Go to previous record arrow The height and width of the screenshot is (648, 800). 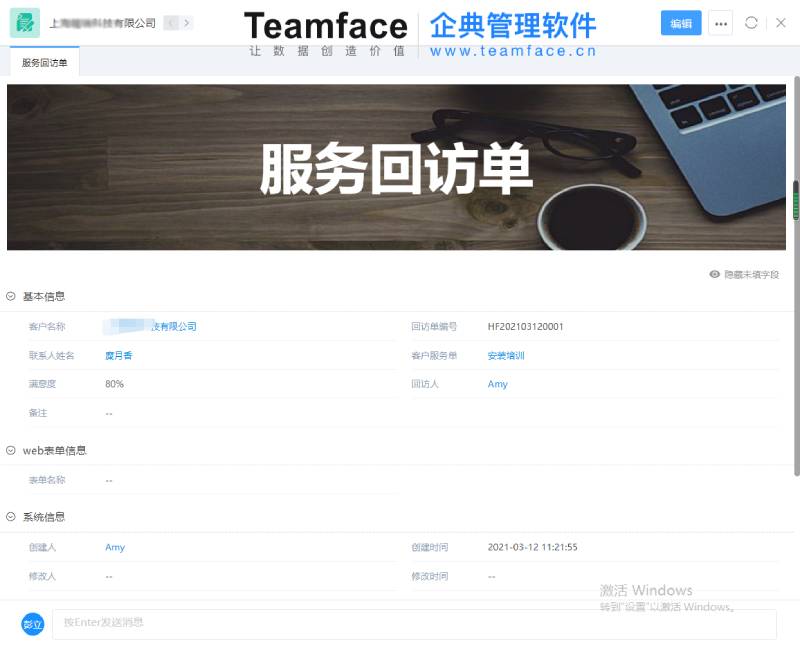click(171, 23)
